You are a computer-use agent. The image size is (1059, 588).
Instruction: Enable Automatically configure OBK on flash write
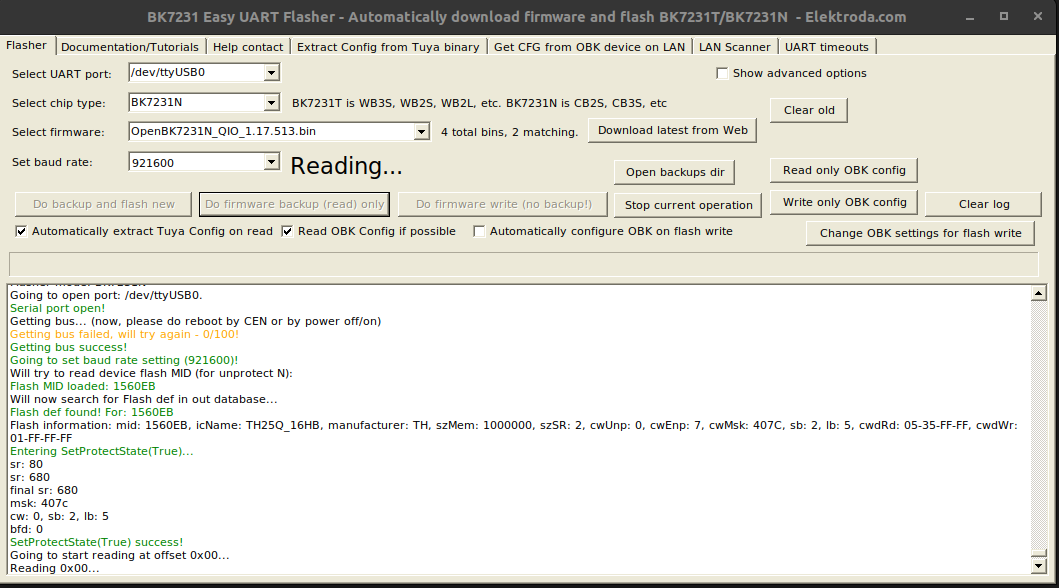(479, 232)
